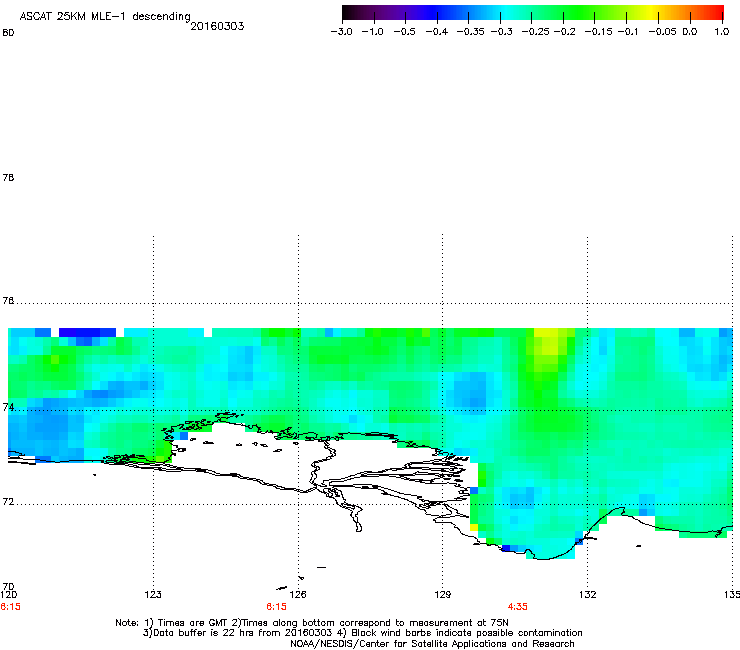Pick the black end of the color bar
This screenshot has width=740, height=650.
348,13
